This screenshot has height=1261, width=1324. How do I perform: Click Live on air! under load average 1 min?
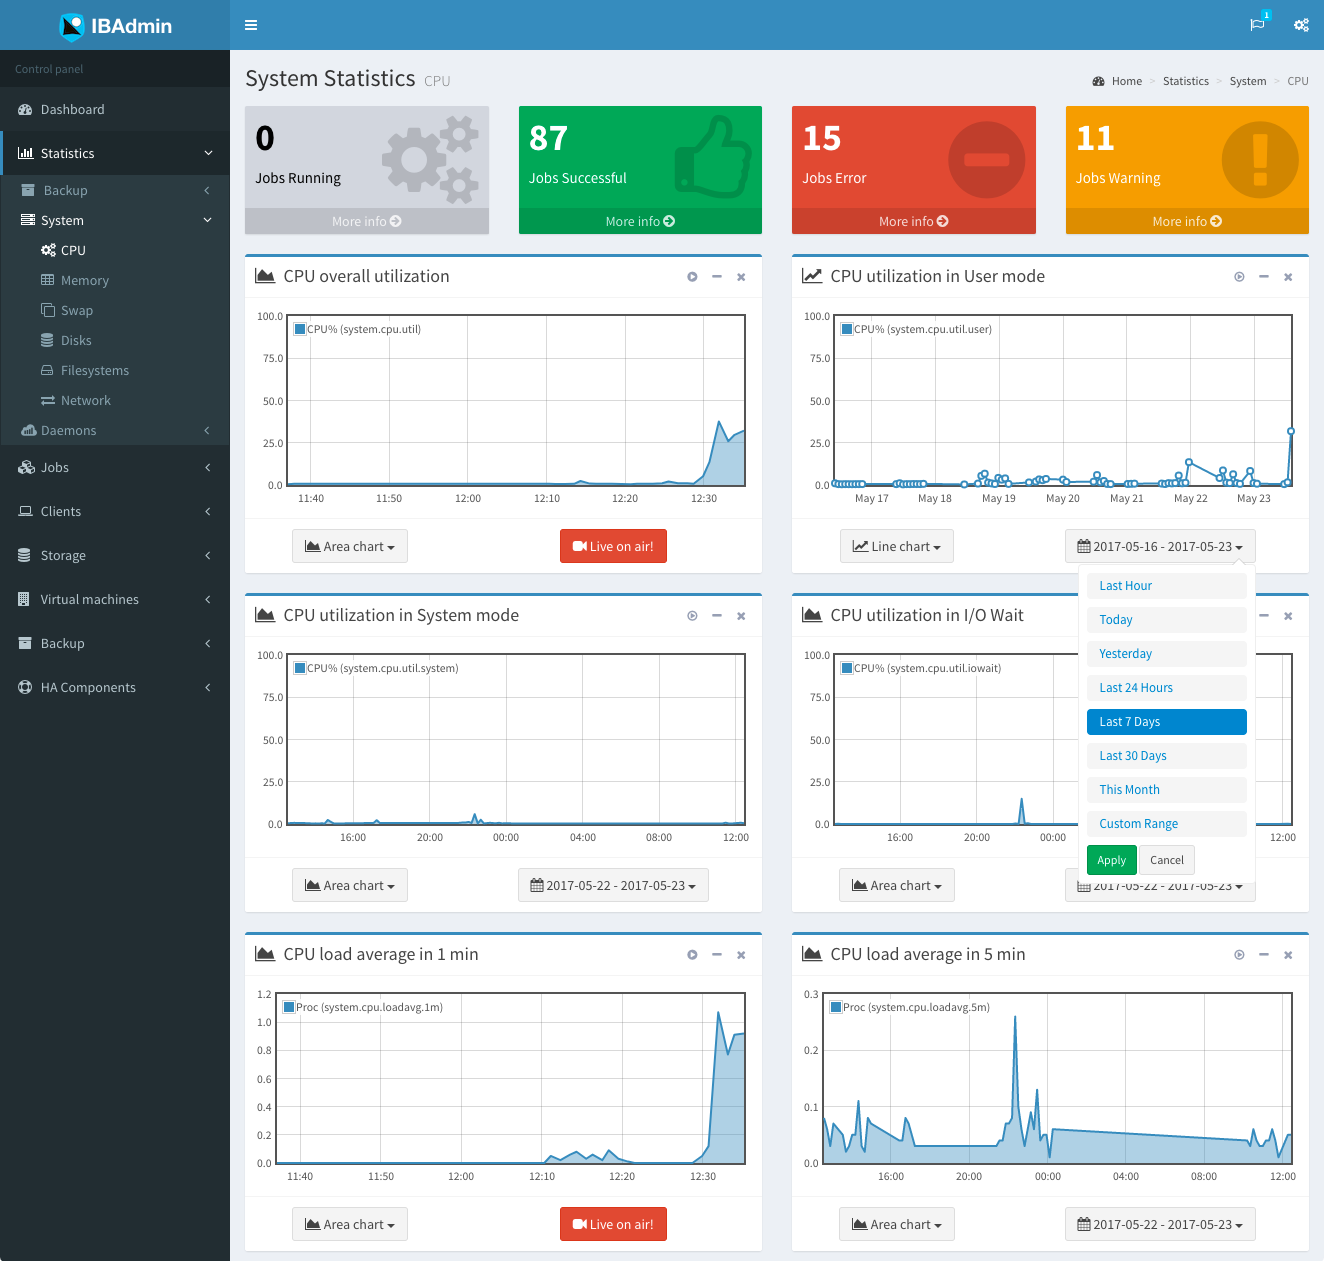(x=613, y=1224)
